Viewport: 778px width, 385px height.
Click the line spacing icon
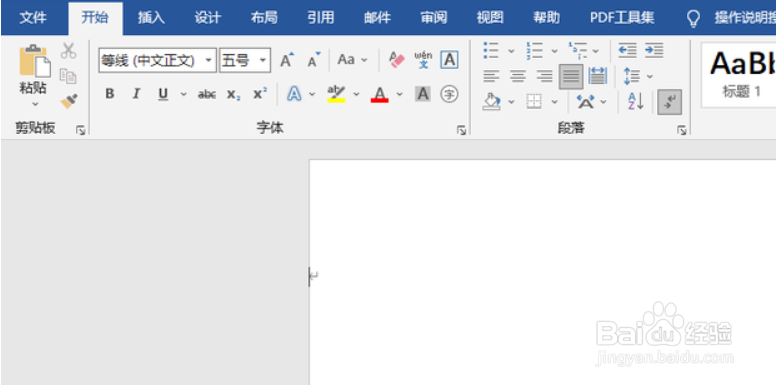click(632, 76)
